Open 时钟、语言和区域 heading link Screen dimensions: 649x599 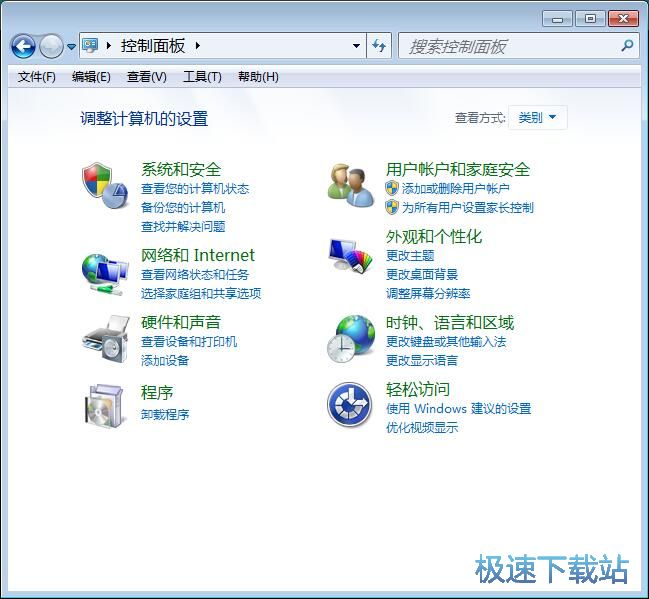pyautogui.click(x=450, y=322)
